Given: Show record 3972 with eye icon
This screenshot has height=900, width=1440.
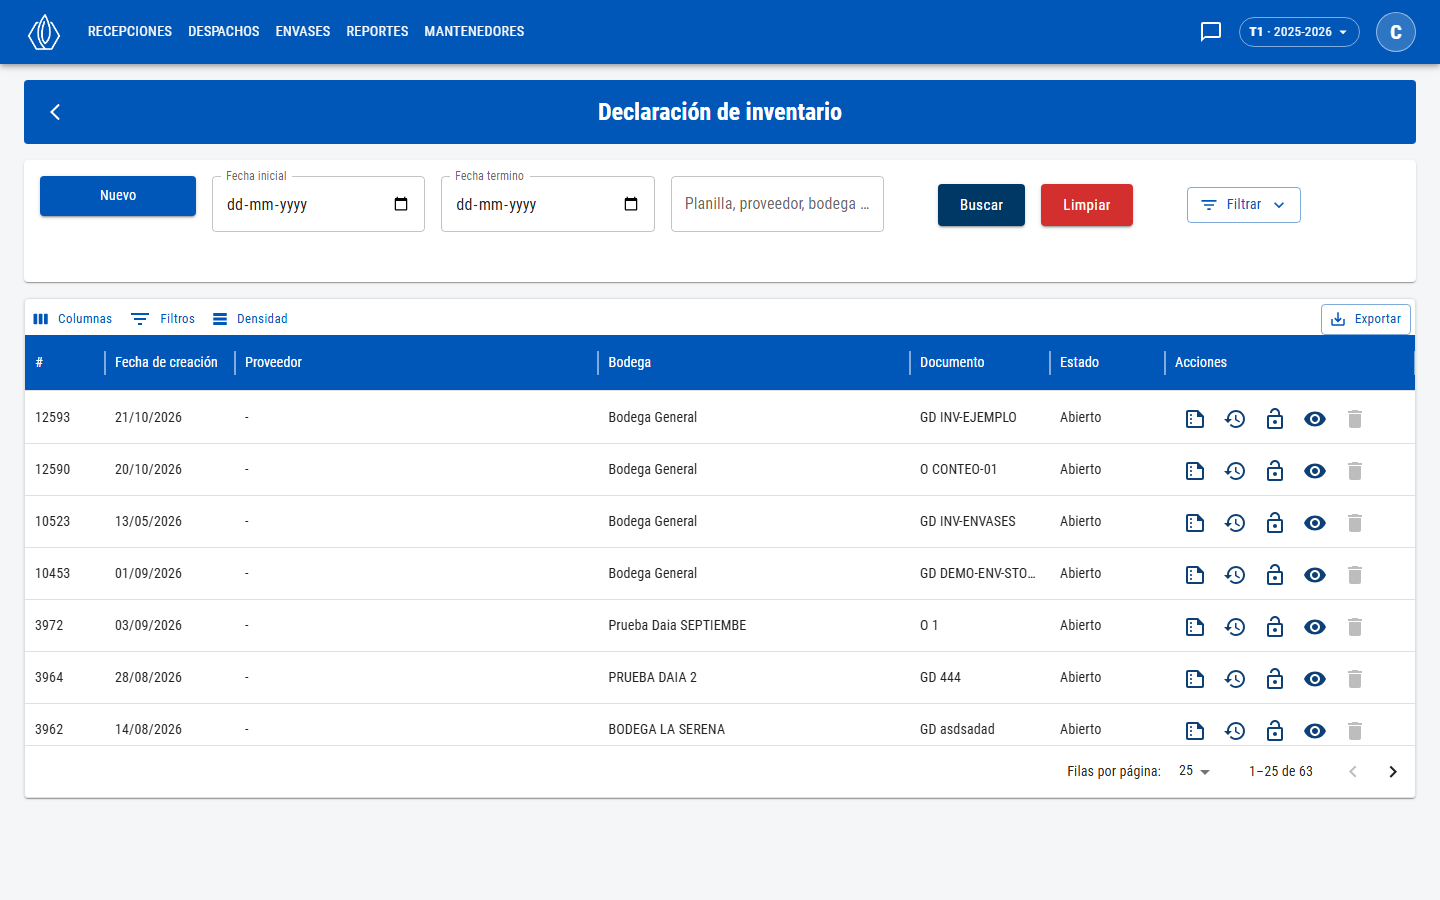Looking at the screenshot, I should click(1315, 627).
